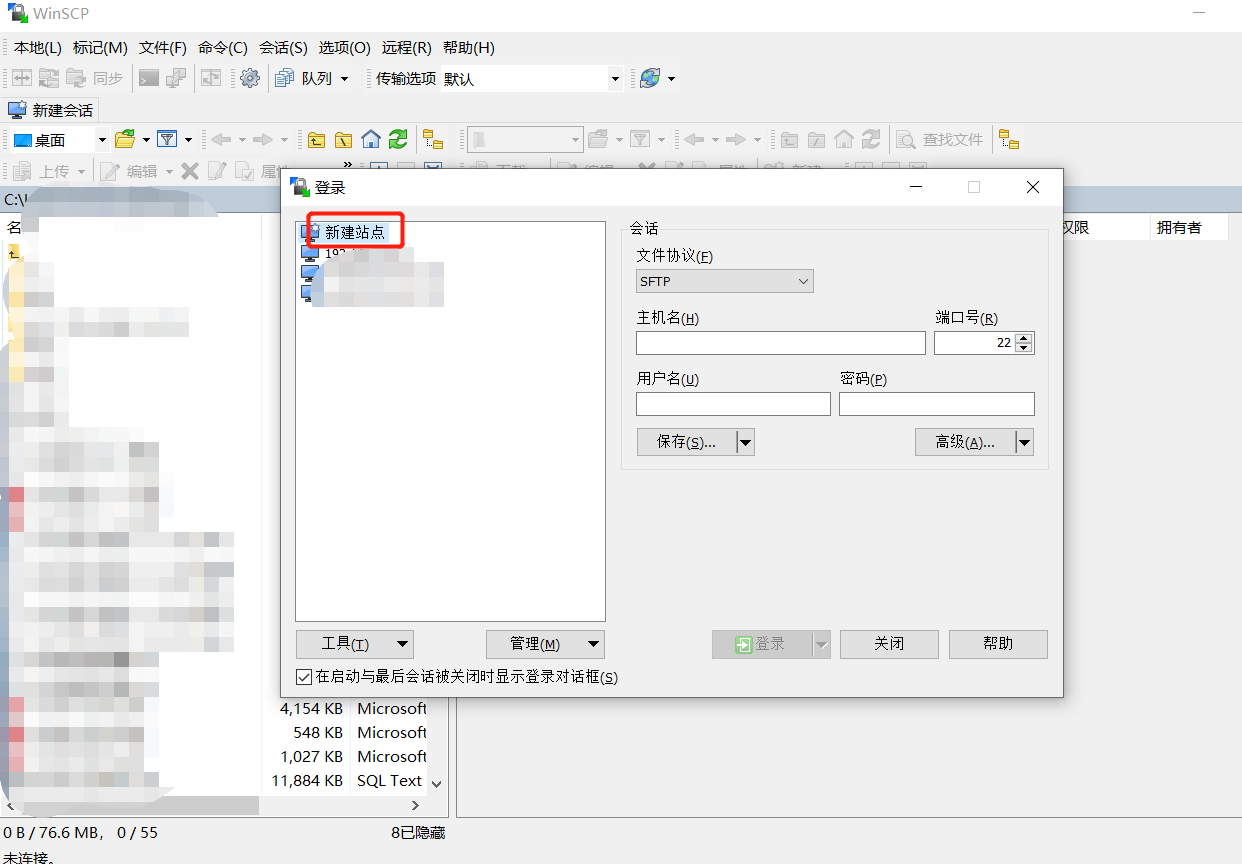Click the 主机名 input field

pos(780,343)
